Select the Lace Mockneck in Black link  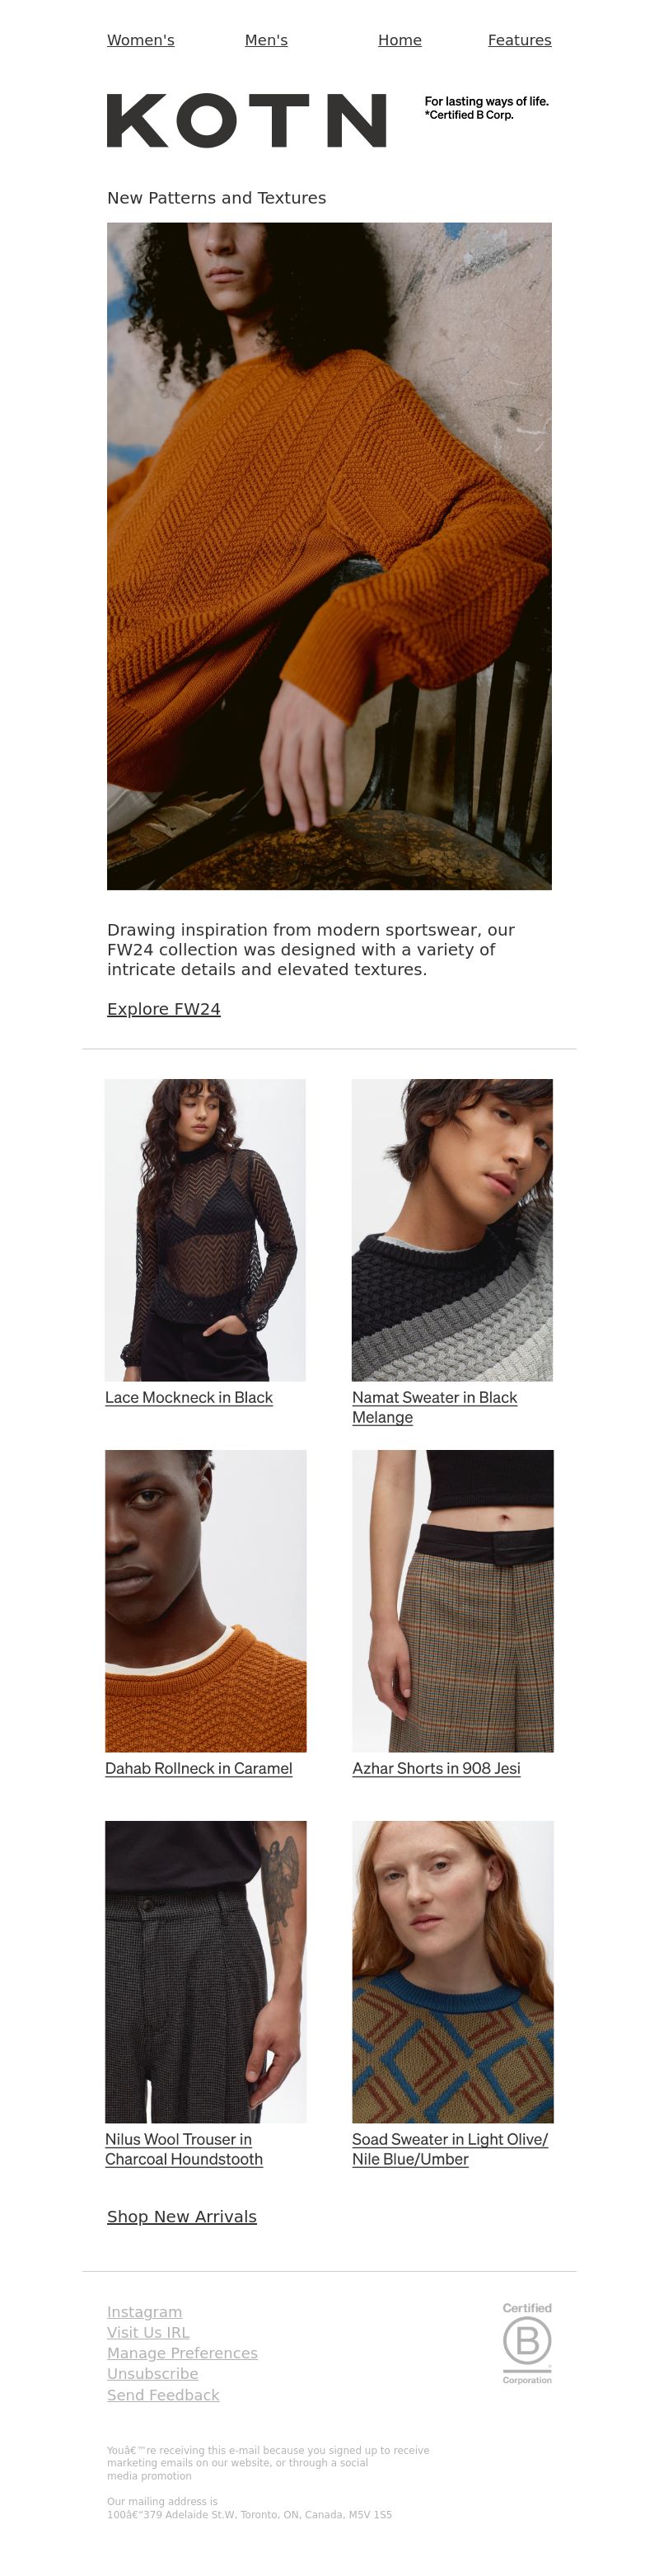coord(189,1397)
